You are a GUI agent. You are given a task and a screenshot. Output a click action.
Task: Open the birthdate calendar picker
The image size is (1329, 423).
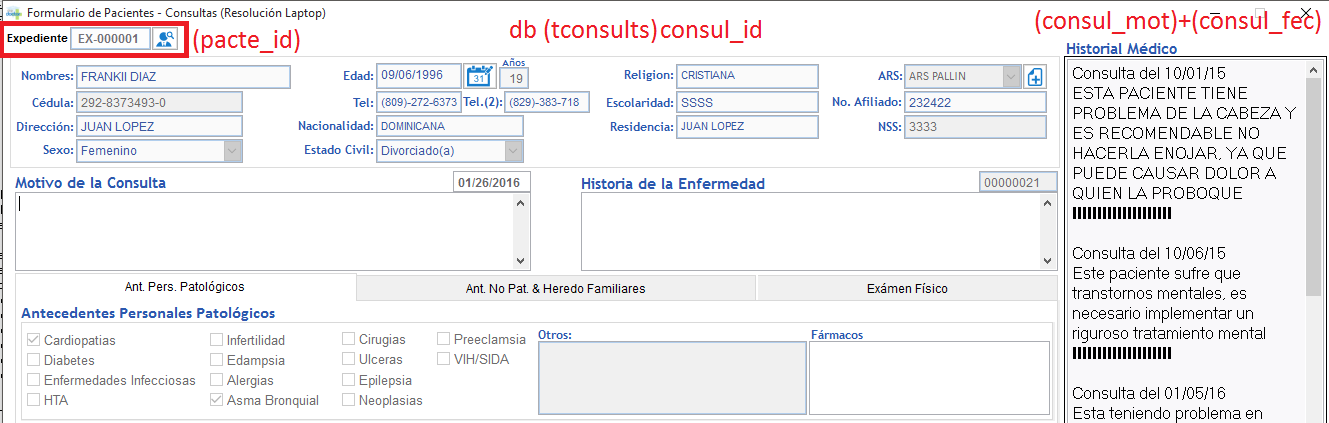480,76
